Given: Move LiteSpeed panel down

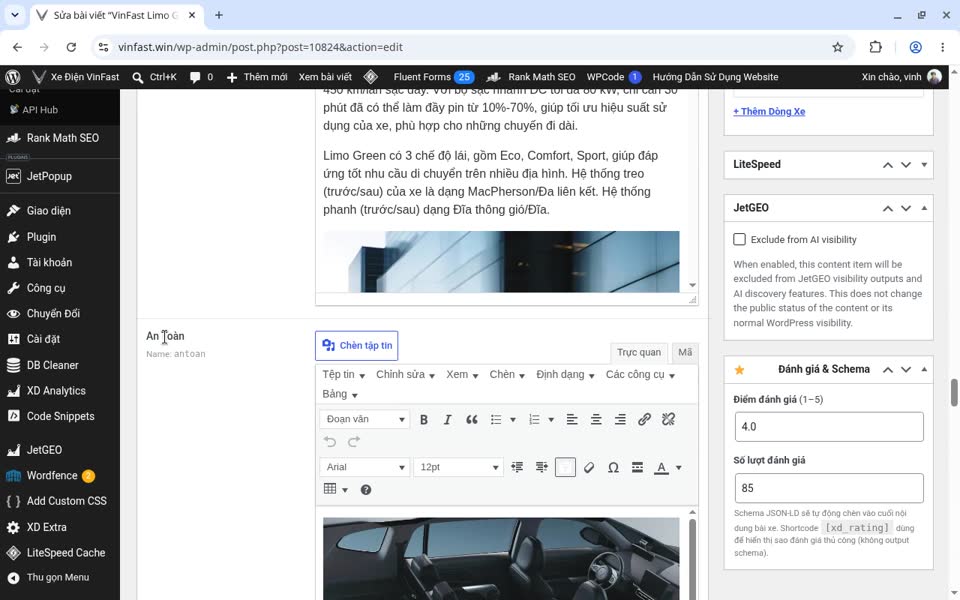Looking at the screenshot, I should 906,165.
